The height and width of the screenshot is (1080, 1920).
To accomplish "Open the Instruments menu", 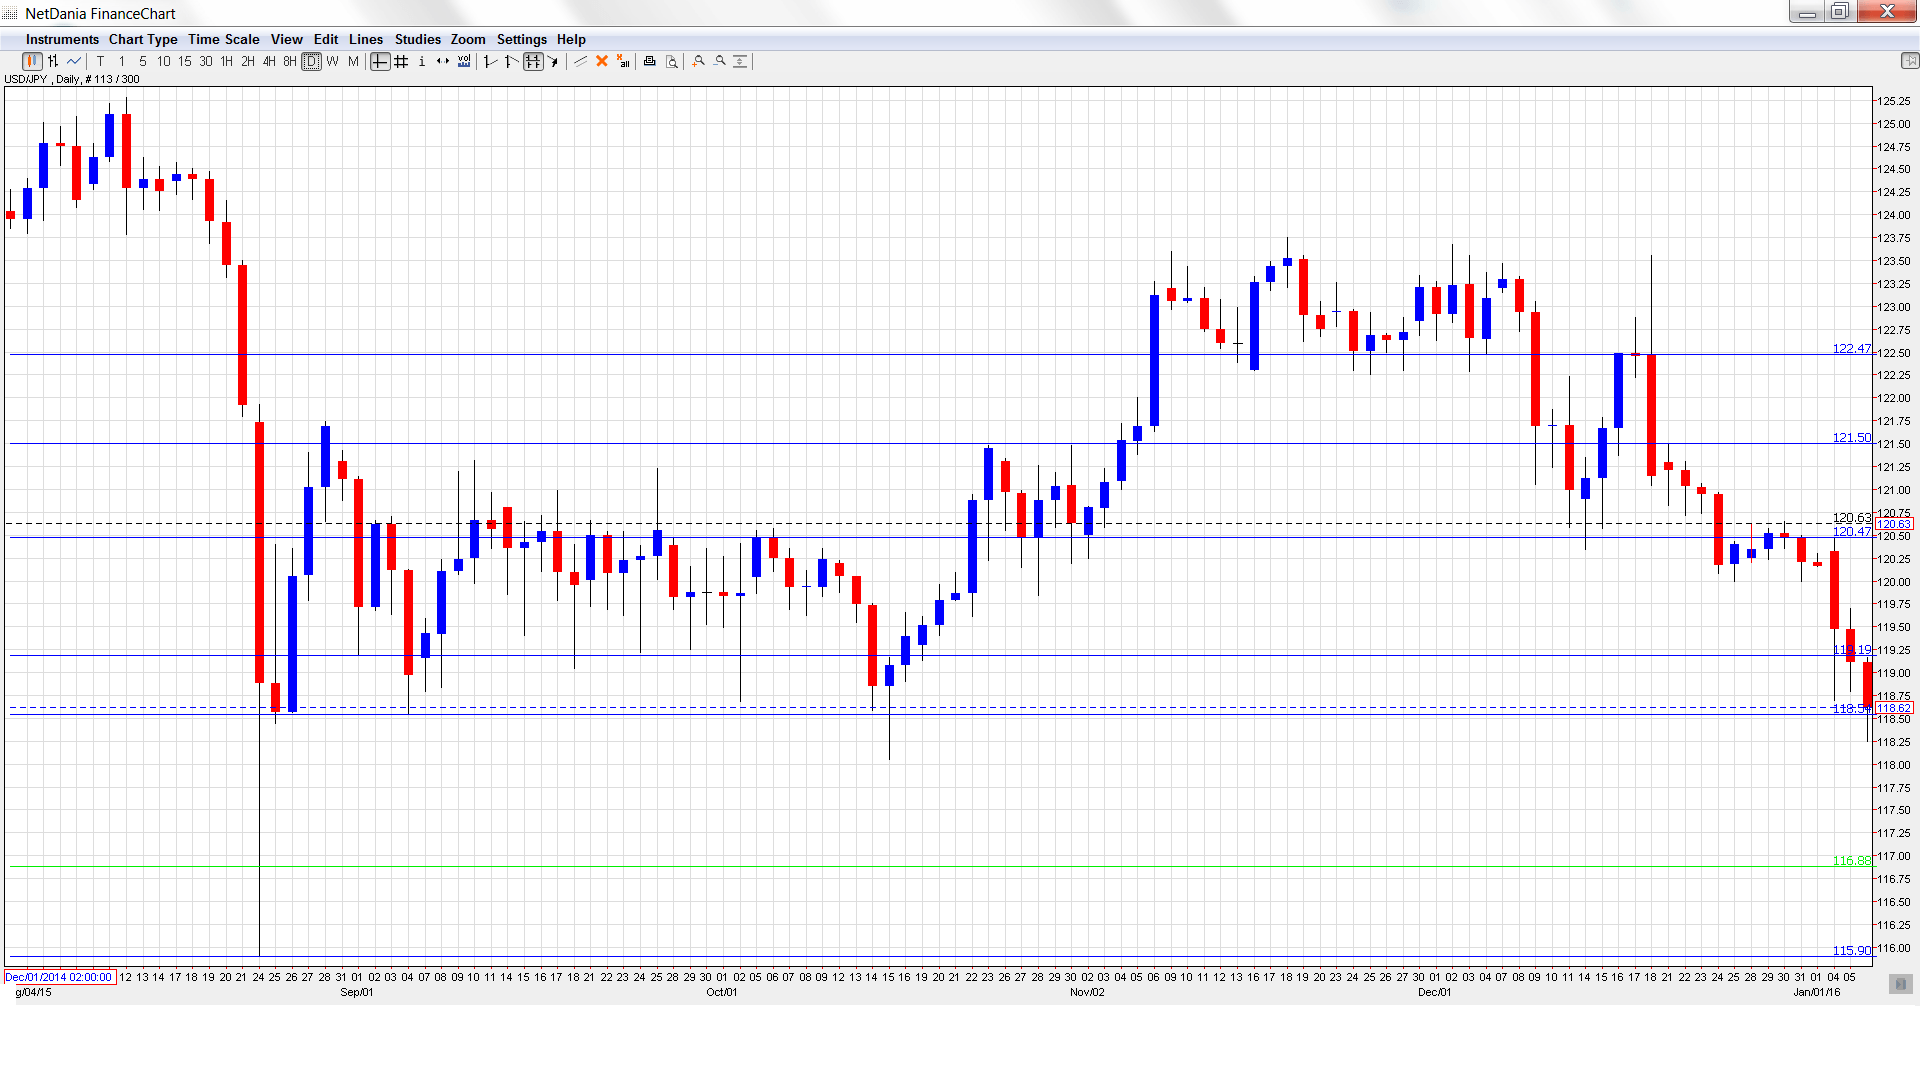I will (62, 40).
